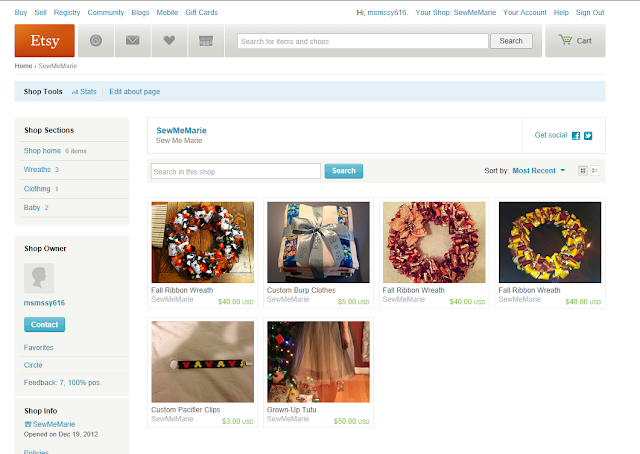This screenshot has height=454, width=640.
Task: Click the $5.00 USD price
Action: [x=353, y=302]
